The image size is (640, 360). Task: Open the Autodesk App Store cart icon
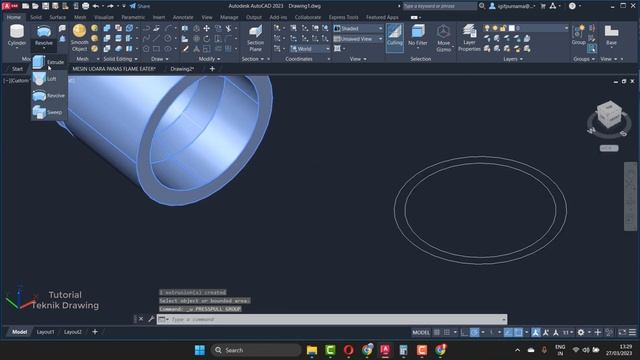coord(543,6)
